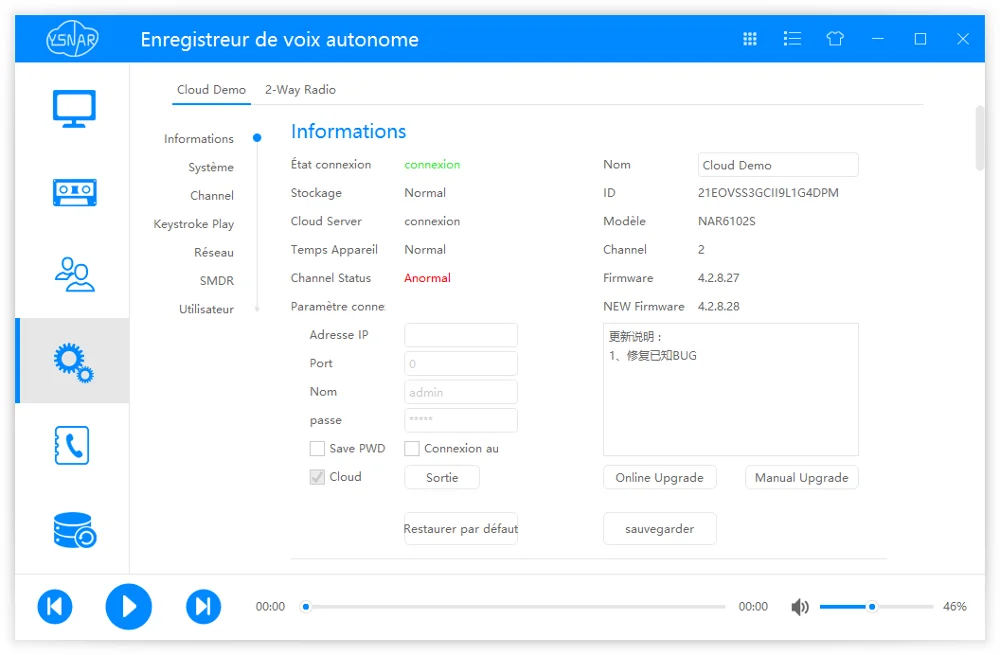Open the Channel settings section
This screenshot has height=655, width=1000.
point(212,195)
